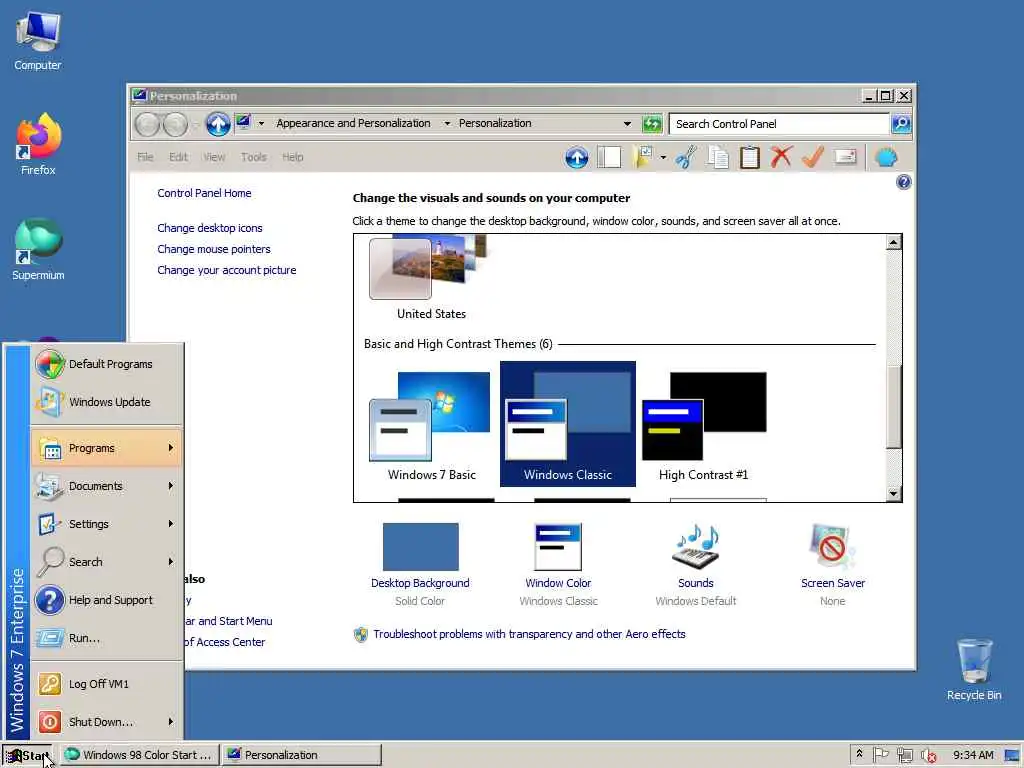The height and width of the screenshot is (768, 1024).
Task: Select the High Contrast #1 theme
Action: tap(704, 424)
